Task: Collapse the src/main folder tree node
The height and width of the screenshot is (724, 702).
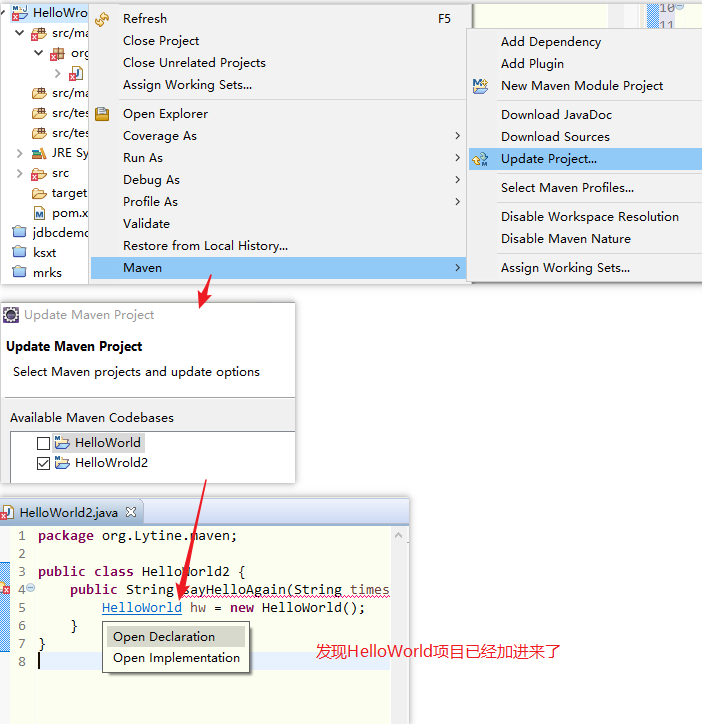Action: pyautogui.click(x=19, y=33)
